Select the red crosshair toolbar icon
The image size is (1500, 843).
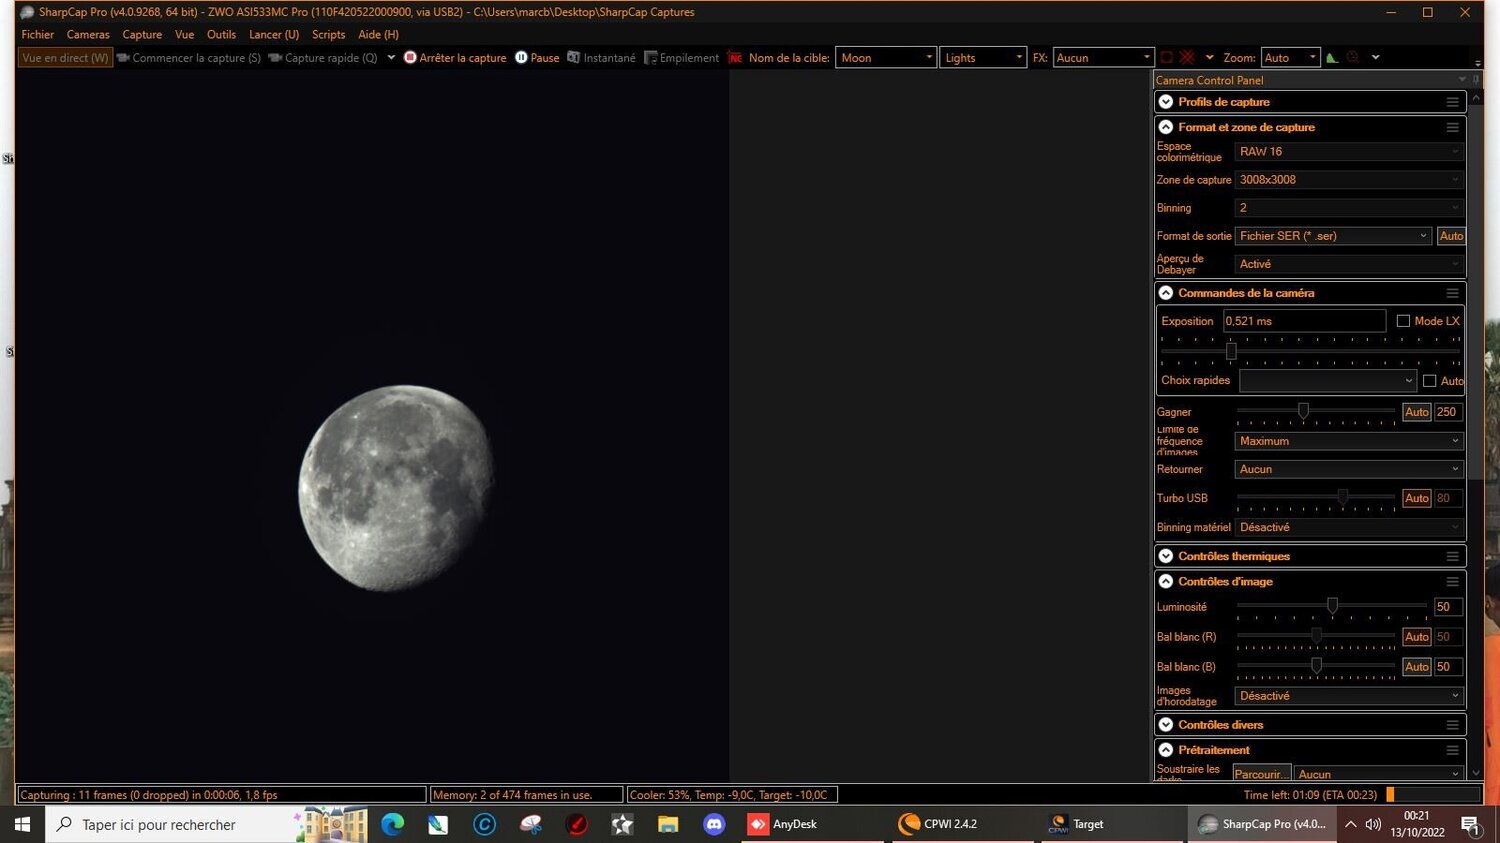(x=1187, y=57)
